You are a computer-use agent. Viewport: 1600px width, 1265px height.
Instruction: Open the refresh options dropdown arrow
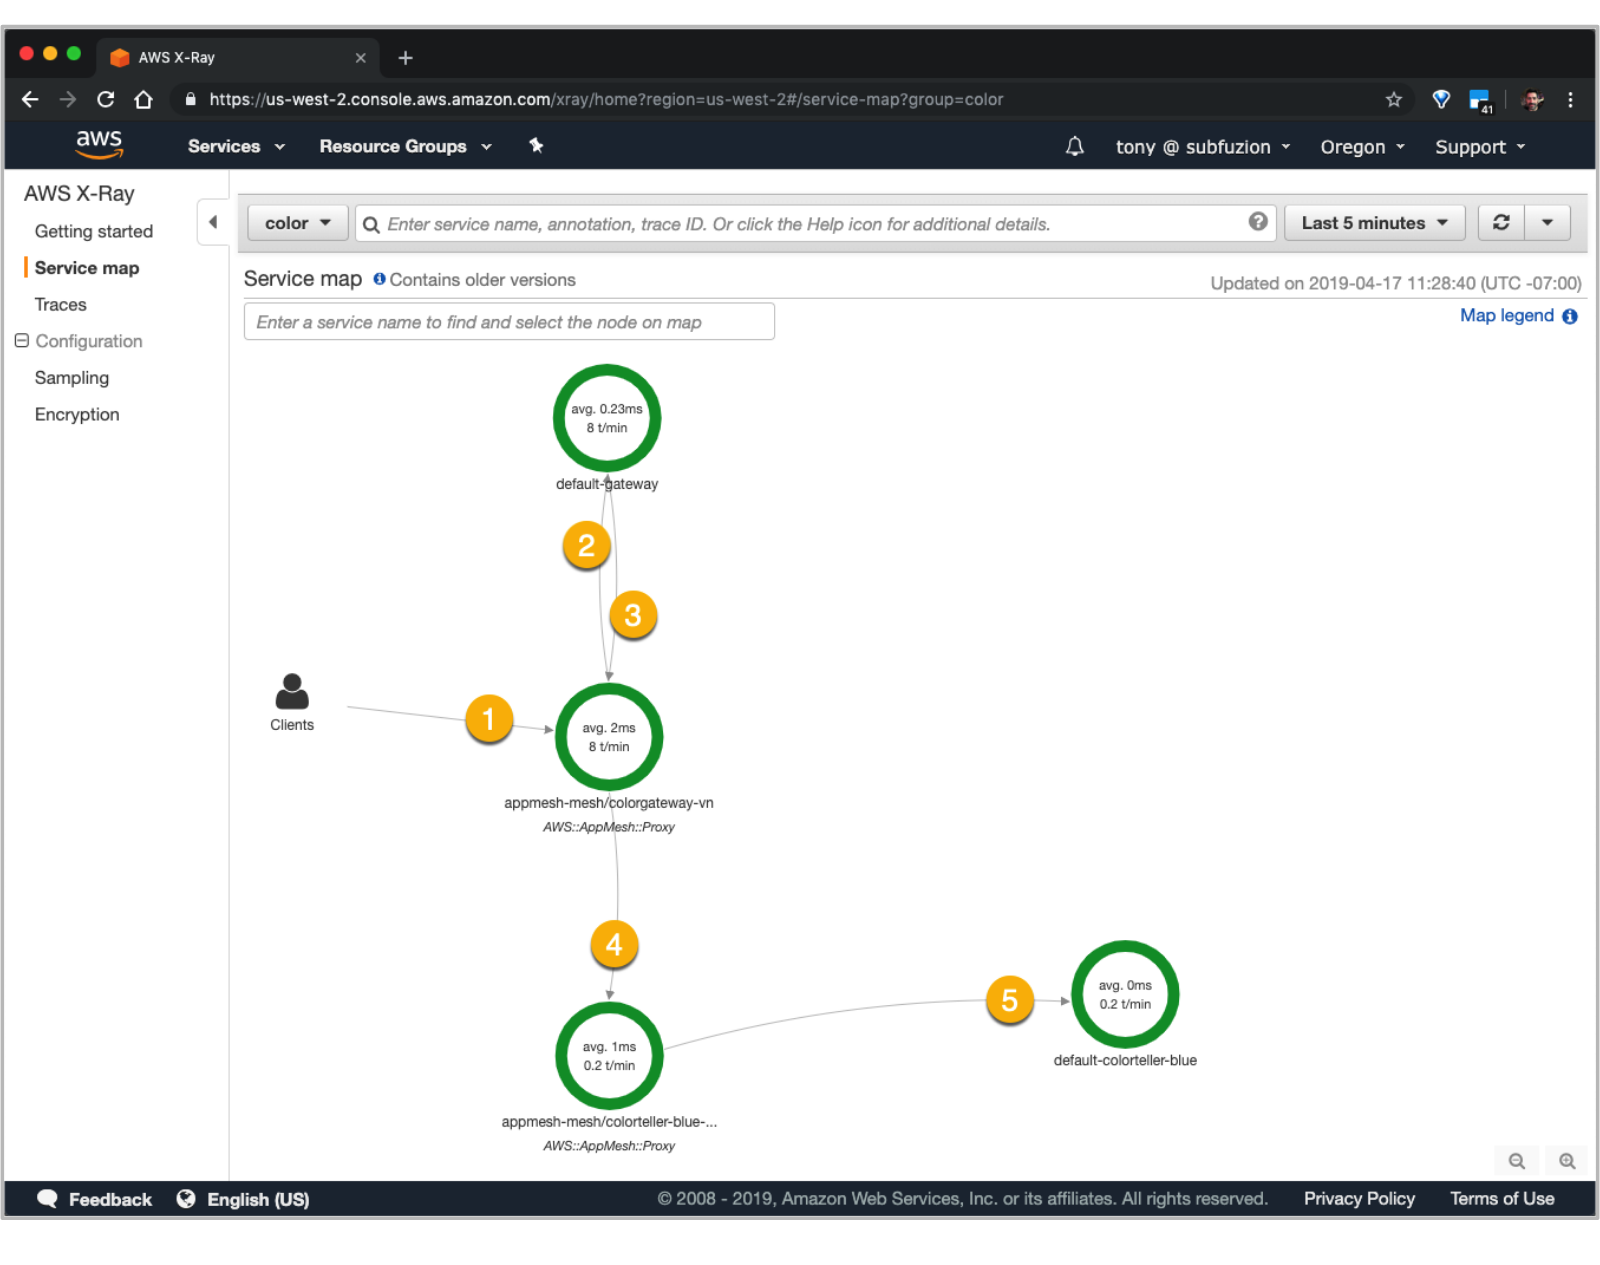coord(1547,222)
